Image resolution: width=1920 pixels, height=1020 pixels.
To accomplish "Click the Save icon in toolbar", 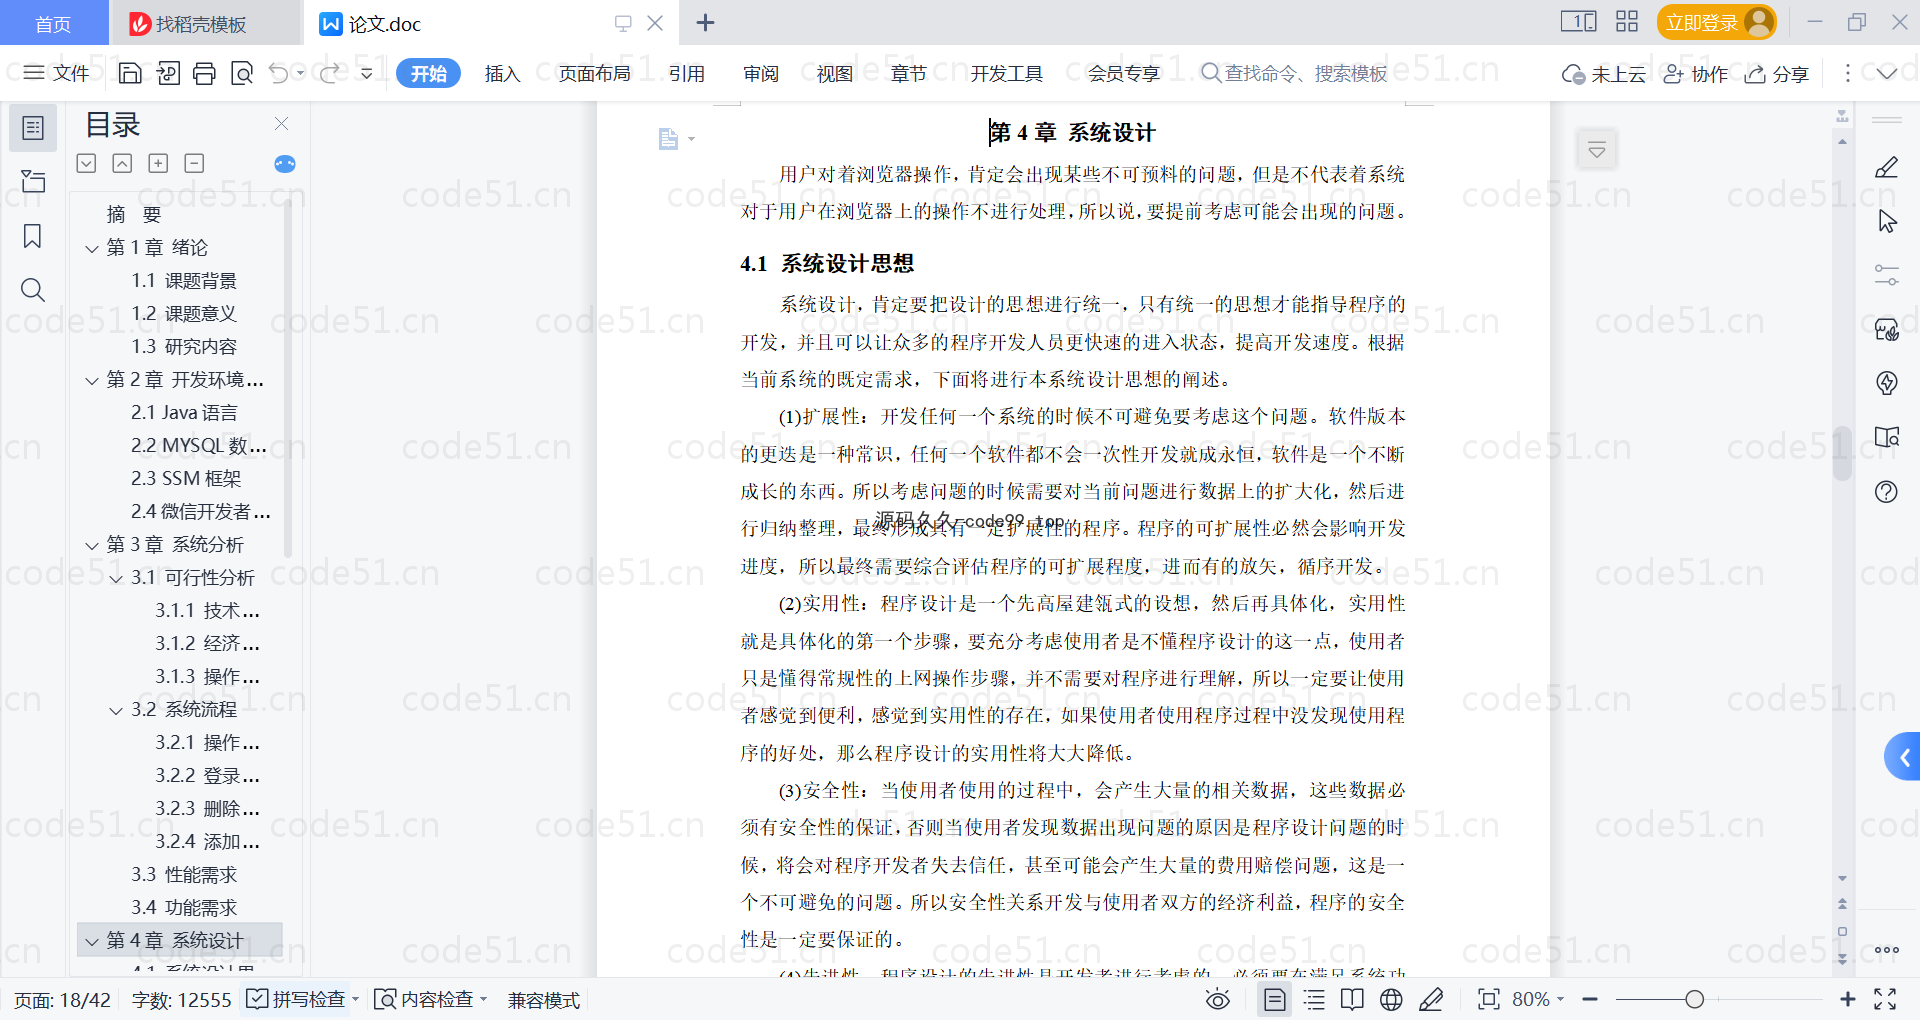I will 130,73.
